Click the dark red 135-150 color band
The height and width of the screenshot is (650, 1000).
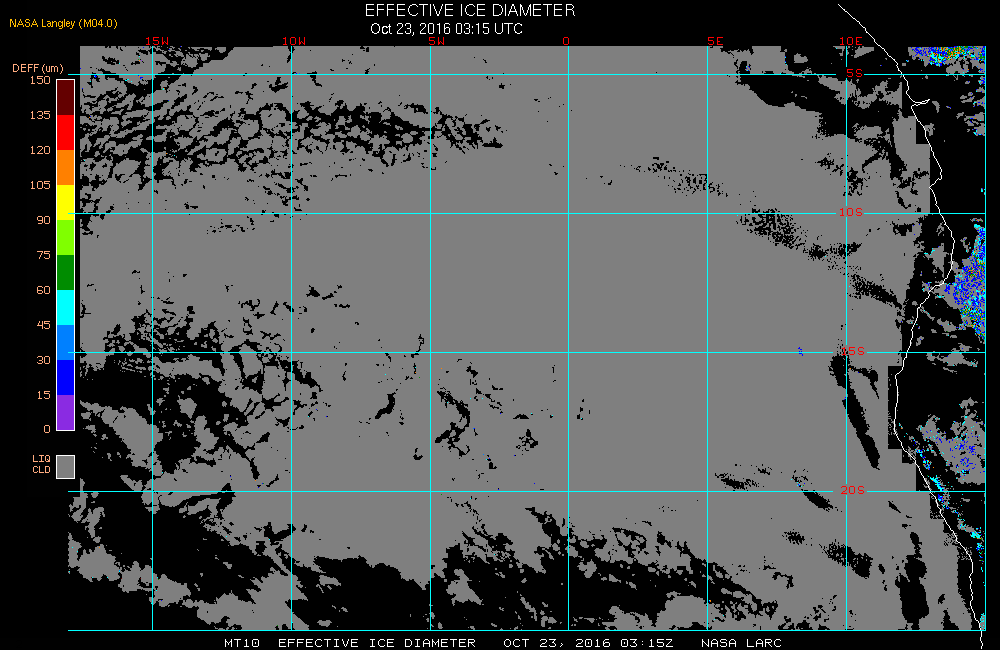66,98
